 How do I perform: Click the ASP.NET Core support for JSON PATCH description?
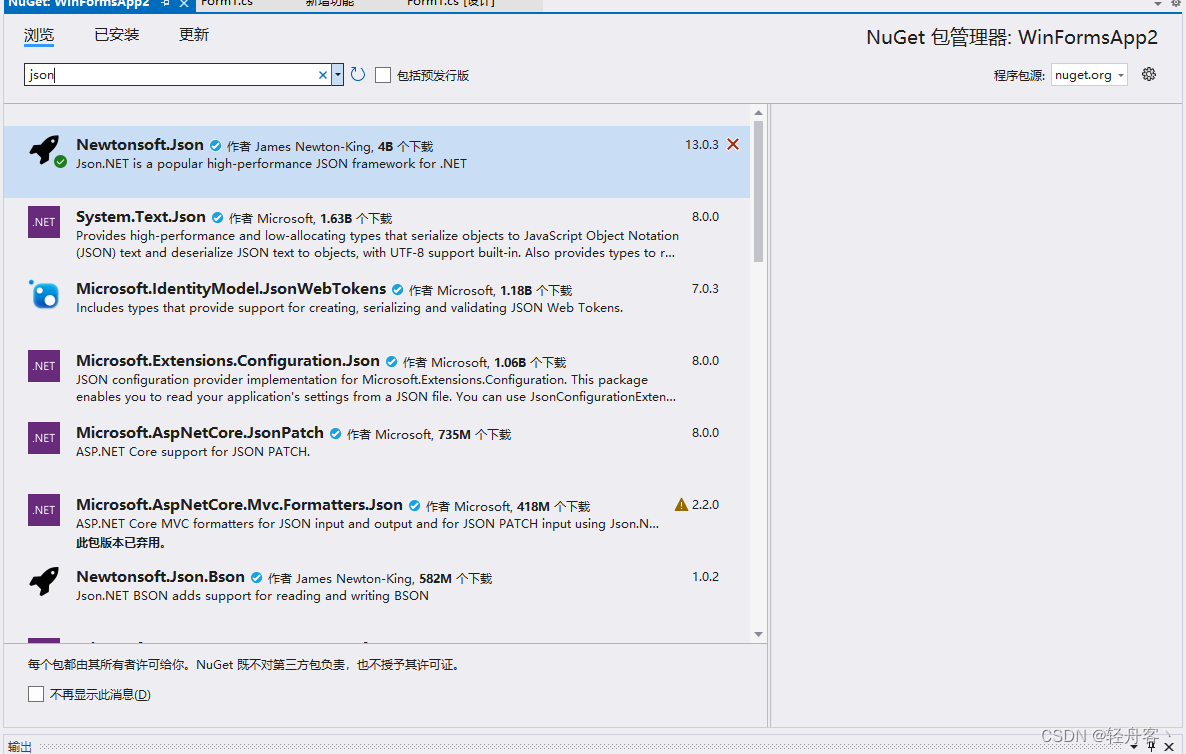(x=193, y=452)
